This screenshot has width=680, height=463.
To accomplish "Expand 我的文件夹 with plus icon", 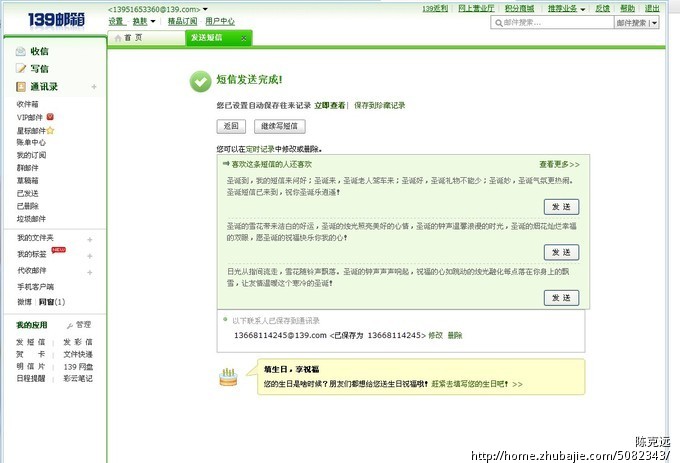I will 90,239.
